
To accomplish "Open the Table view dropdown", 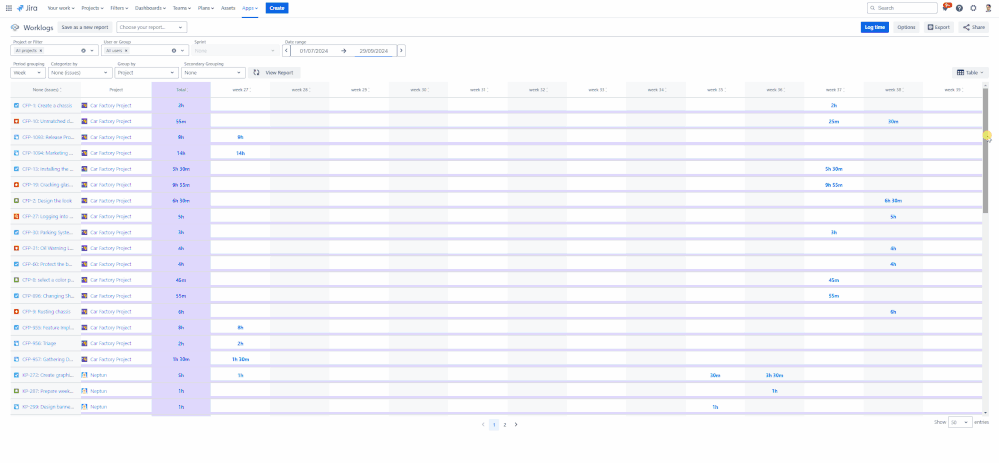I will point(970,73).
